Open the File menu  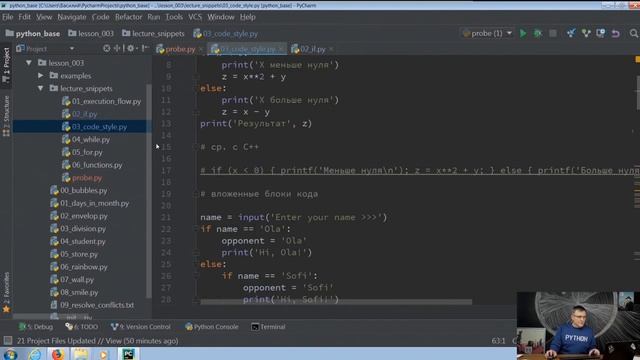[x=8, y=17]
